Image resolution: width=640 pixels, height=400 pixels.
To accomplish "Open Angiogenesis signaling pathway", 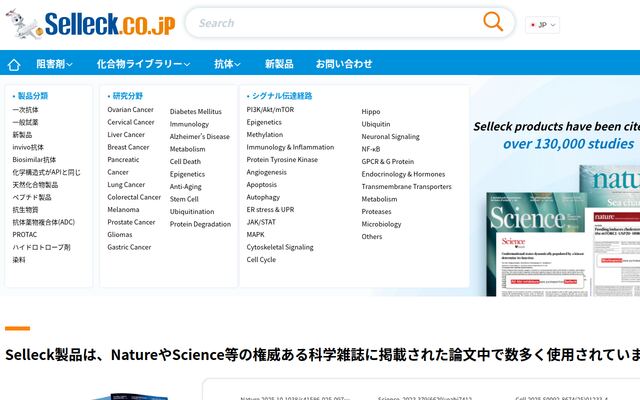I will pos(267,173).
